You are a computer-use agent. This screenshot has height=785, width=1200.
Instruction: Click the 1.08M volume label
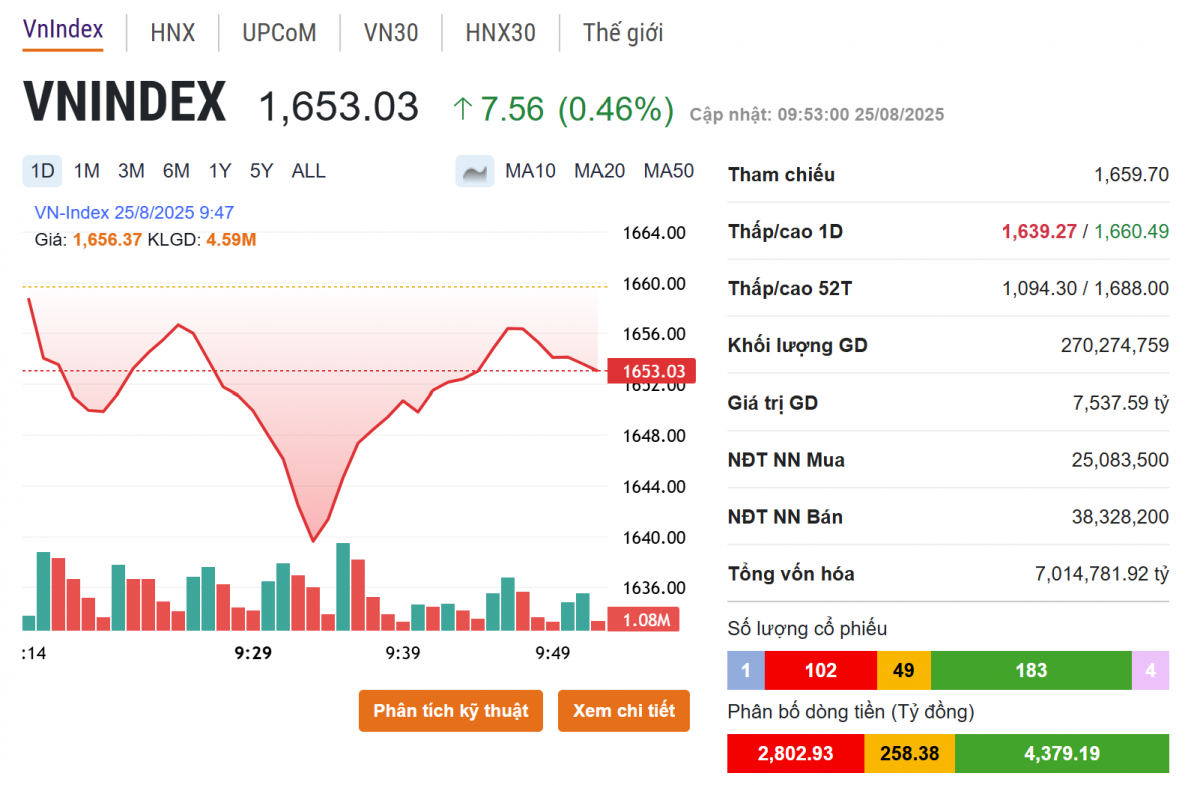(645, 620)
